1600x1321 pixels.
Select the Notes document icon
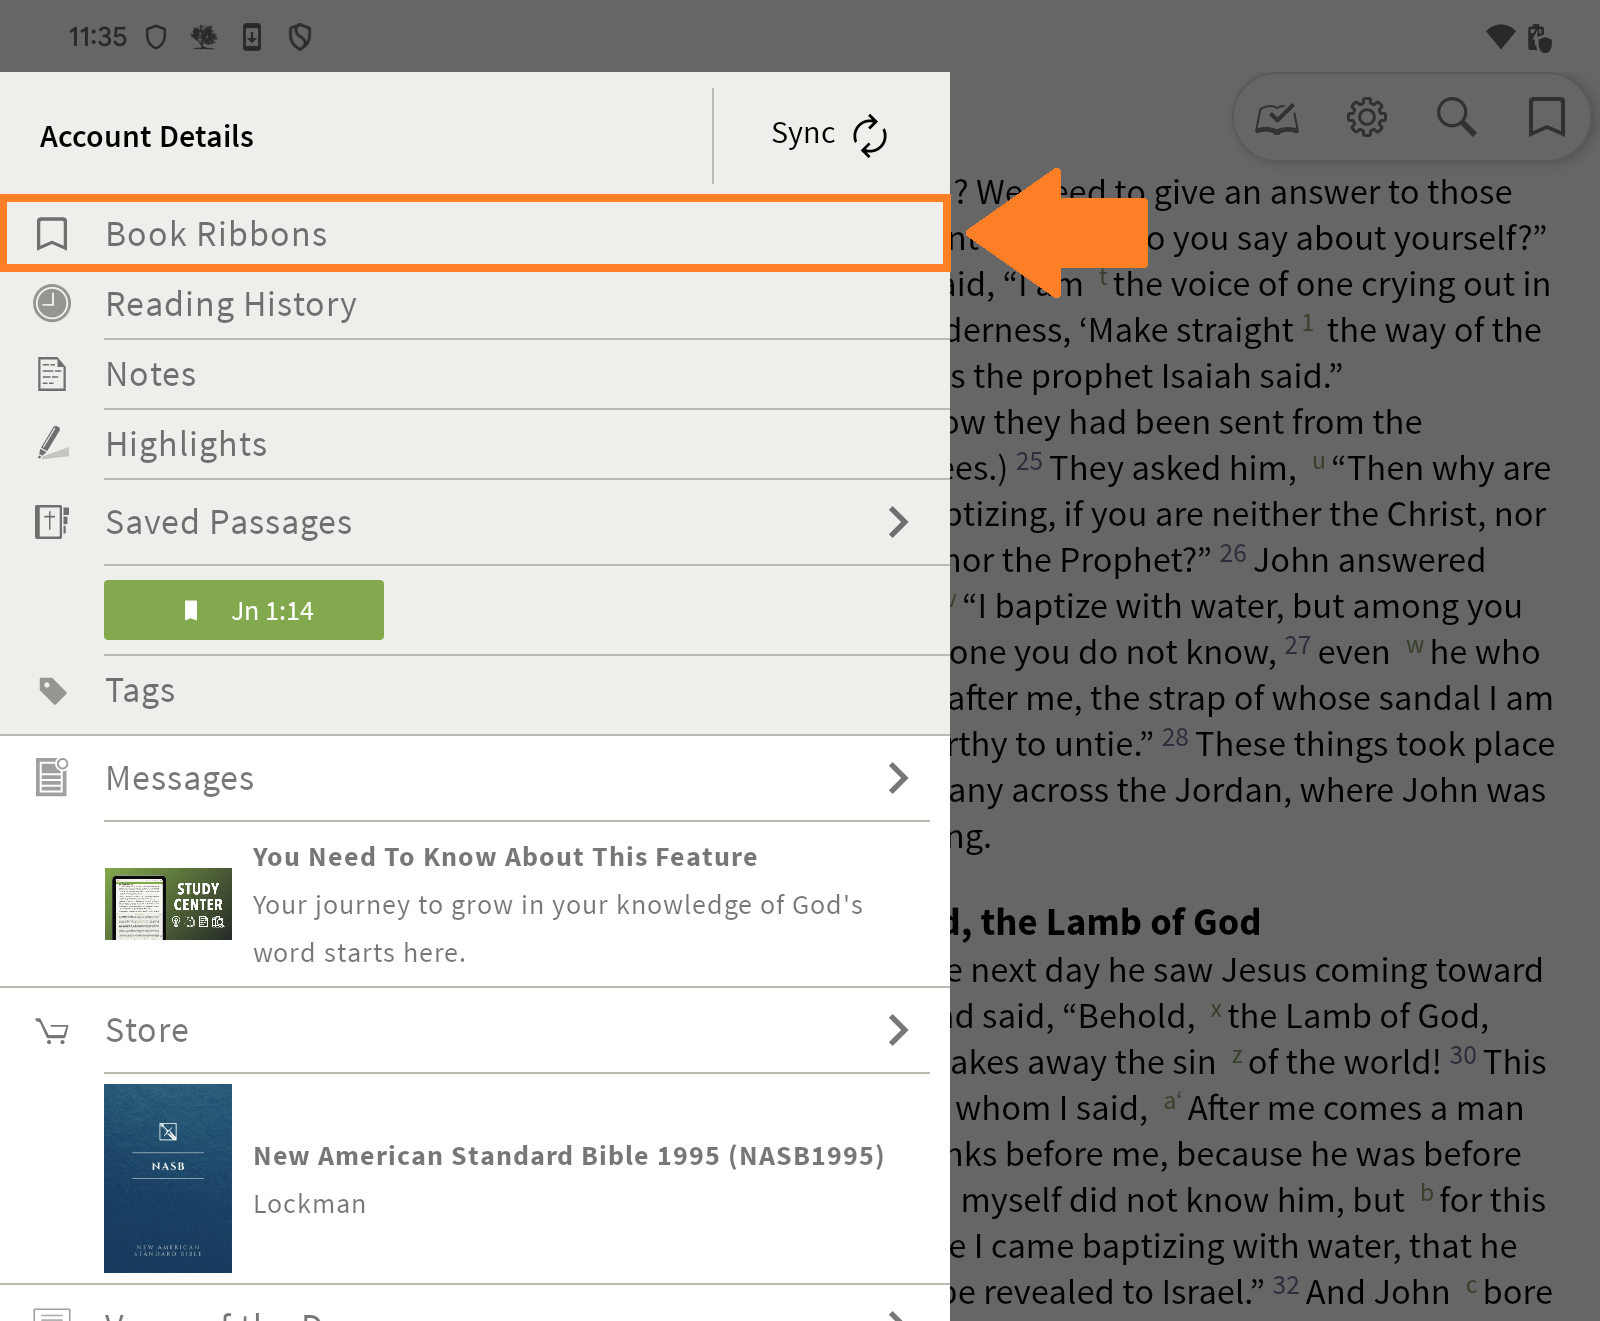point(52,374)
